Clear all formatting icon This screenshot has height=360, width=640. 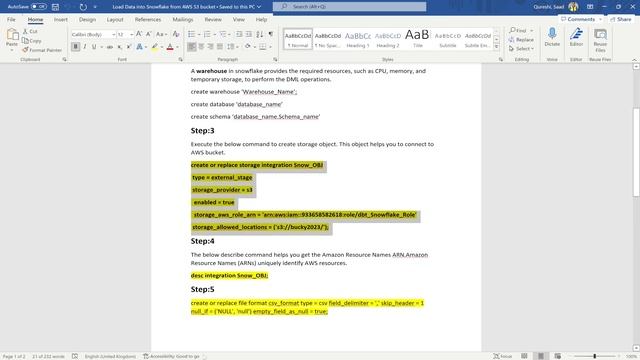[x=176, y=34]
